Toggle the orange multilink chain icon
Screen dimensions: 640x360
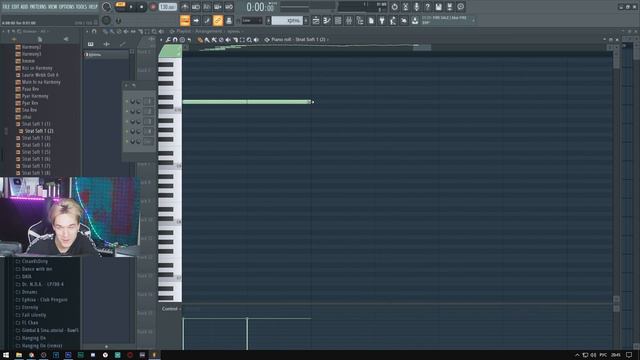click(218, 20)
